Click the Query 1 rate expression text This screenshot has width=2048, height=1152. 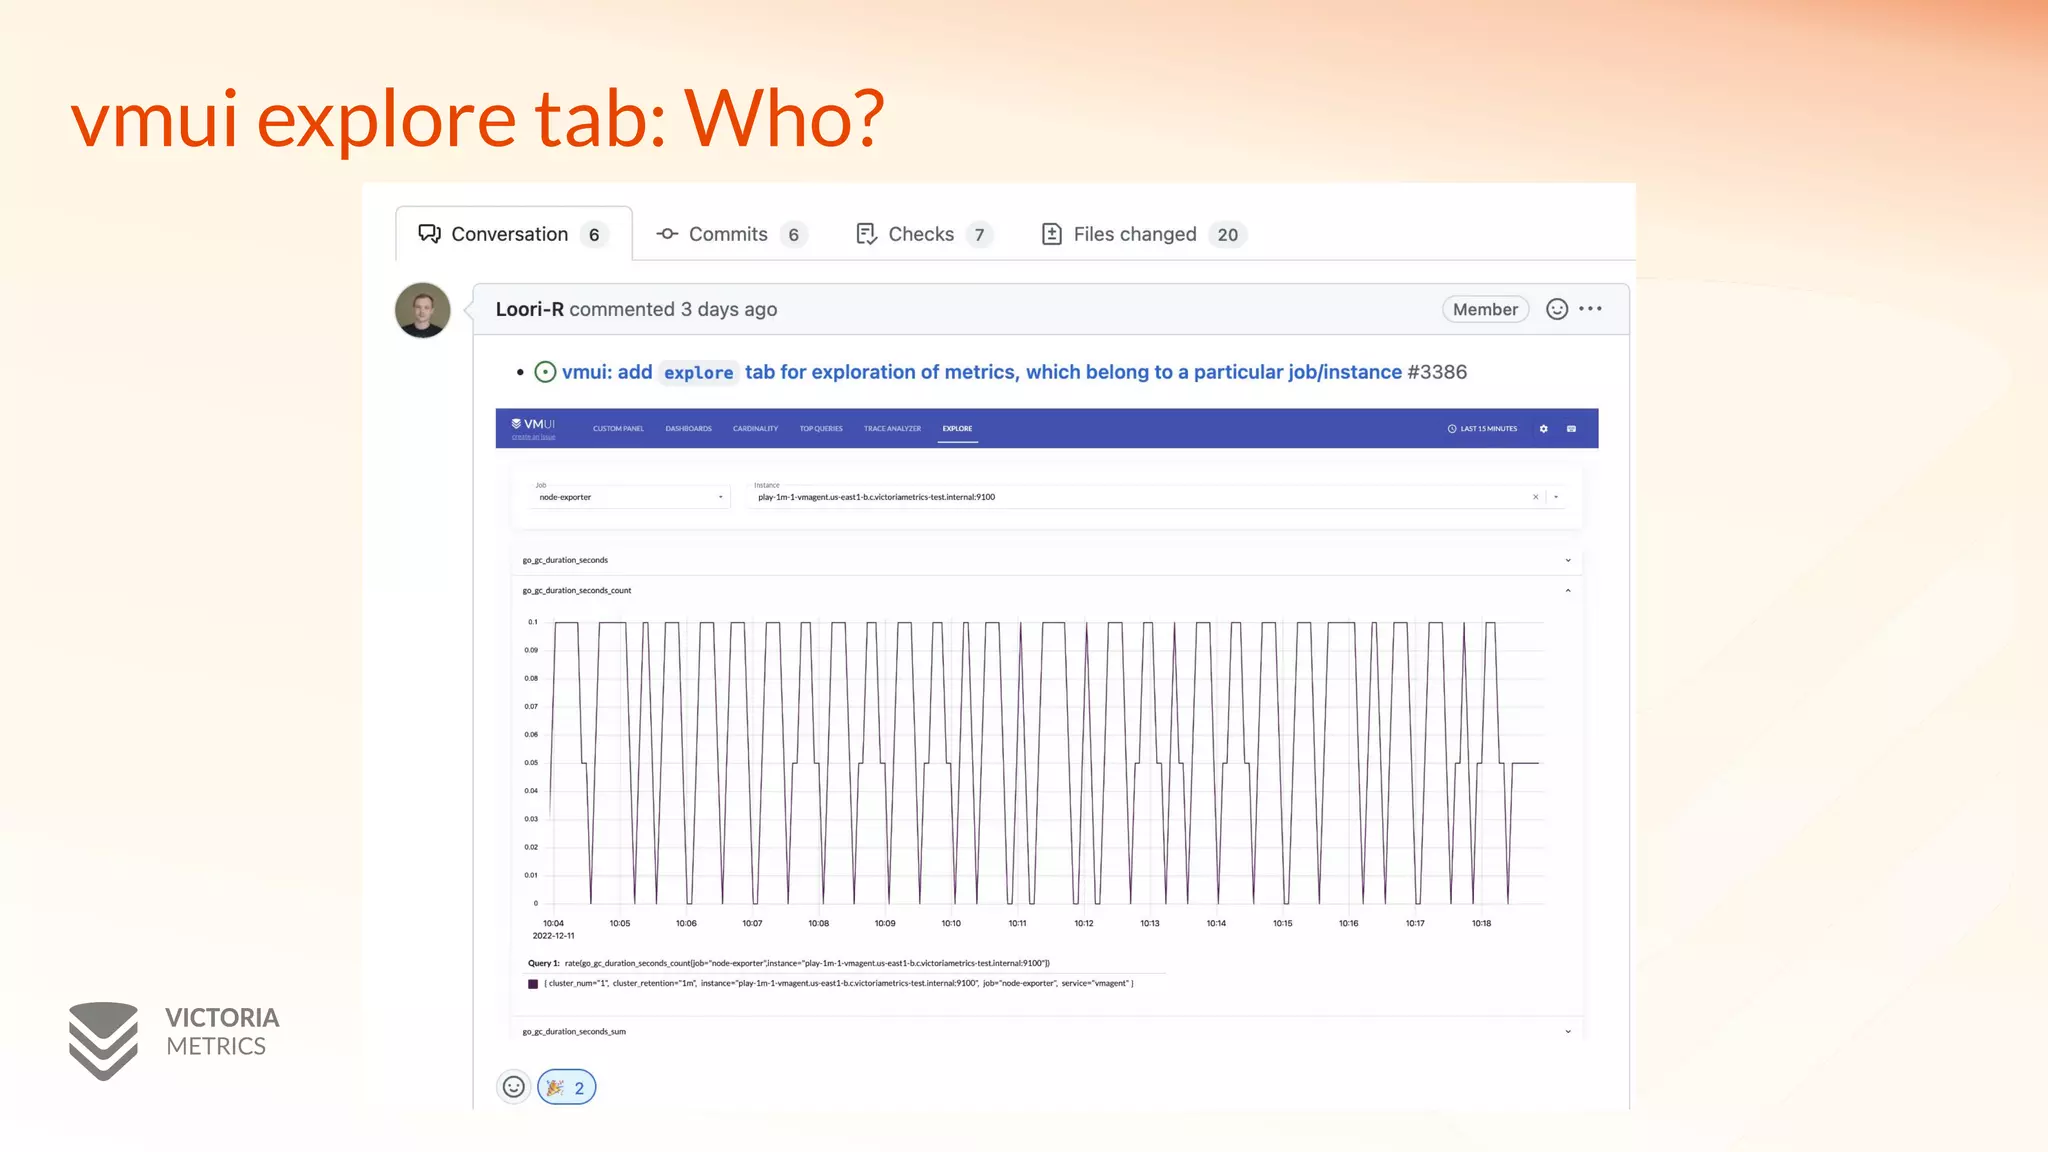point(807,964)
